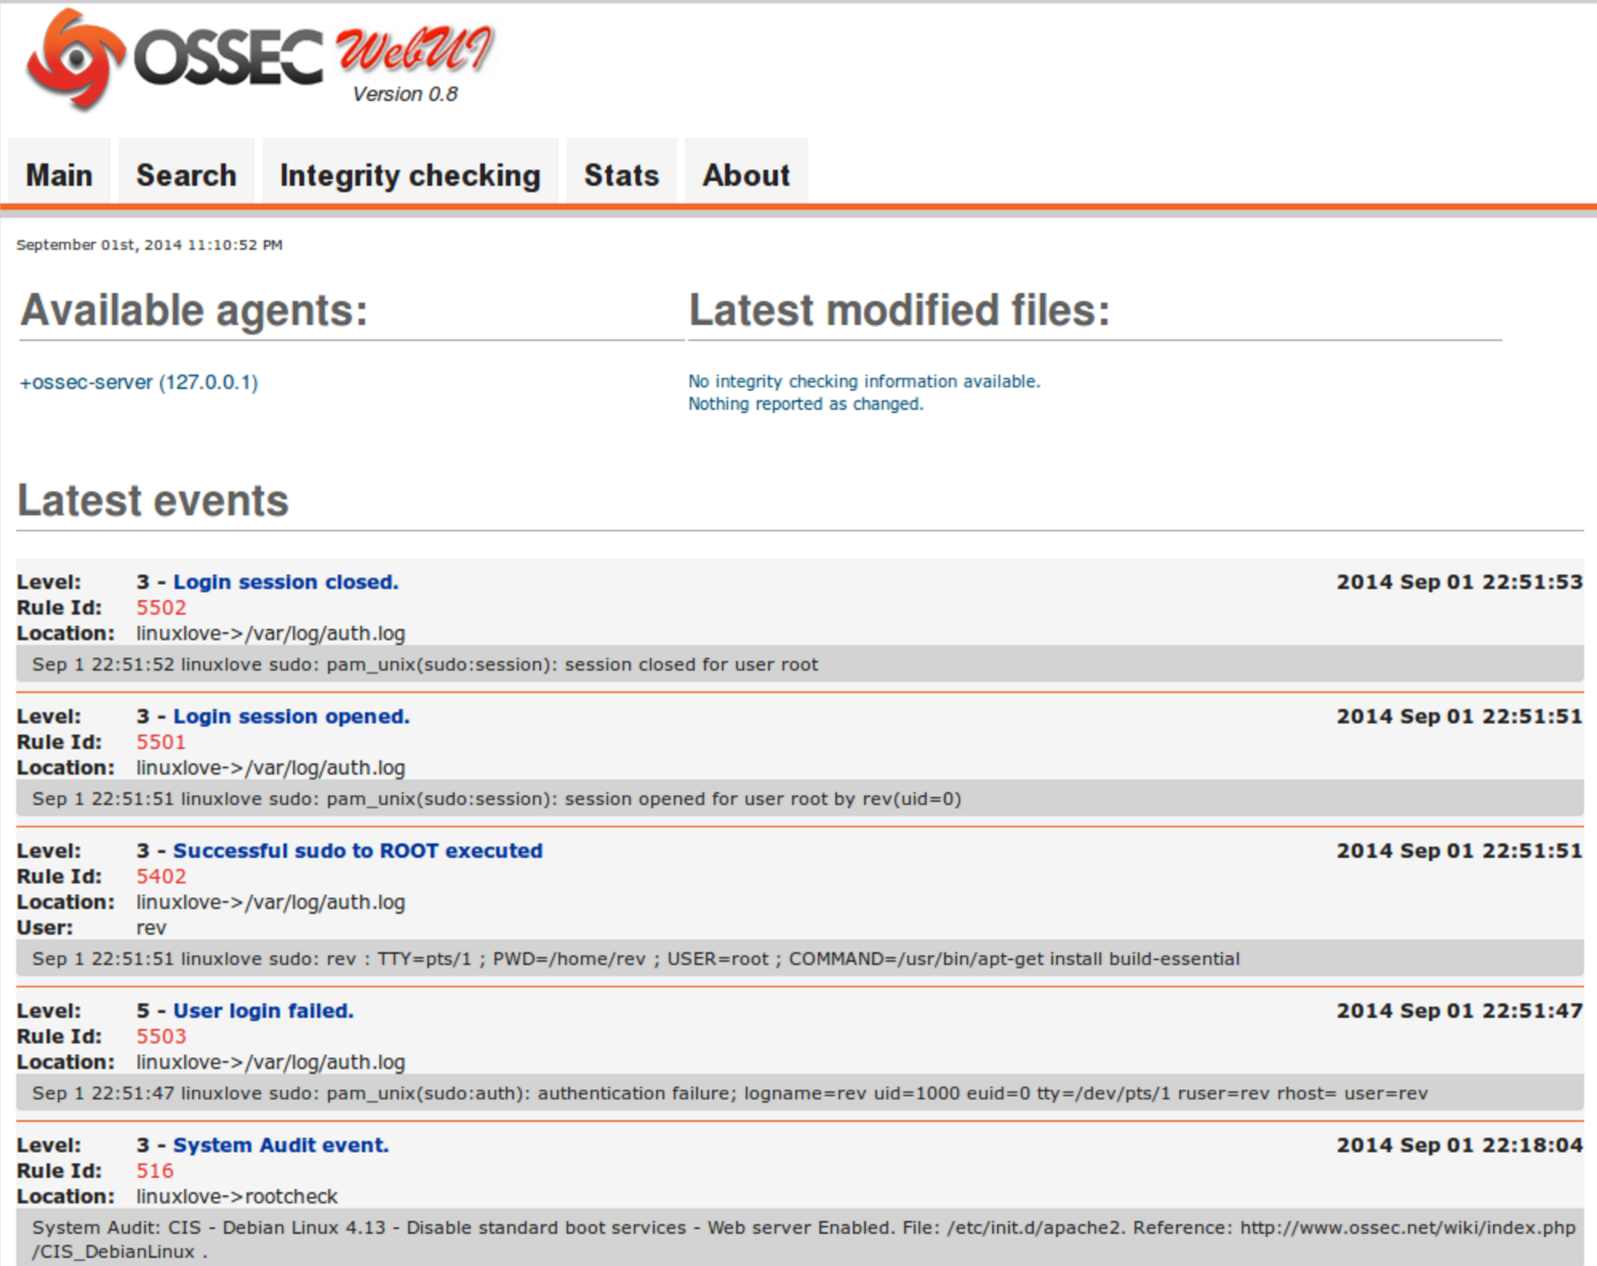Click rule ID 5503
This screenshot has height=1266, width=1597.
tap(161, 1036)
